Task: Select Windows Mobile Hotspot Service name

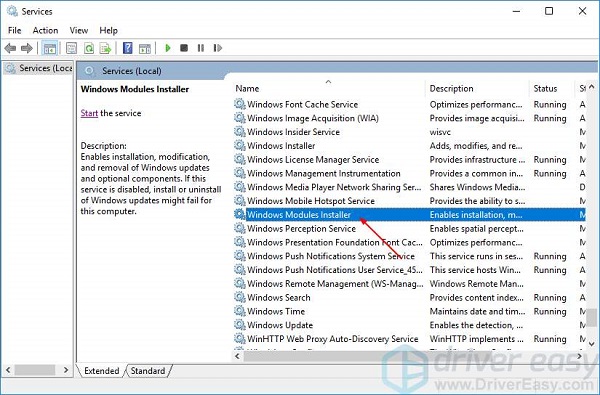Action: pos(311,201)
